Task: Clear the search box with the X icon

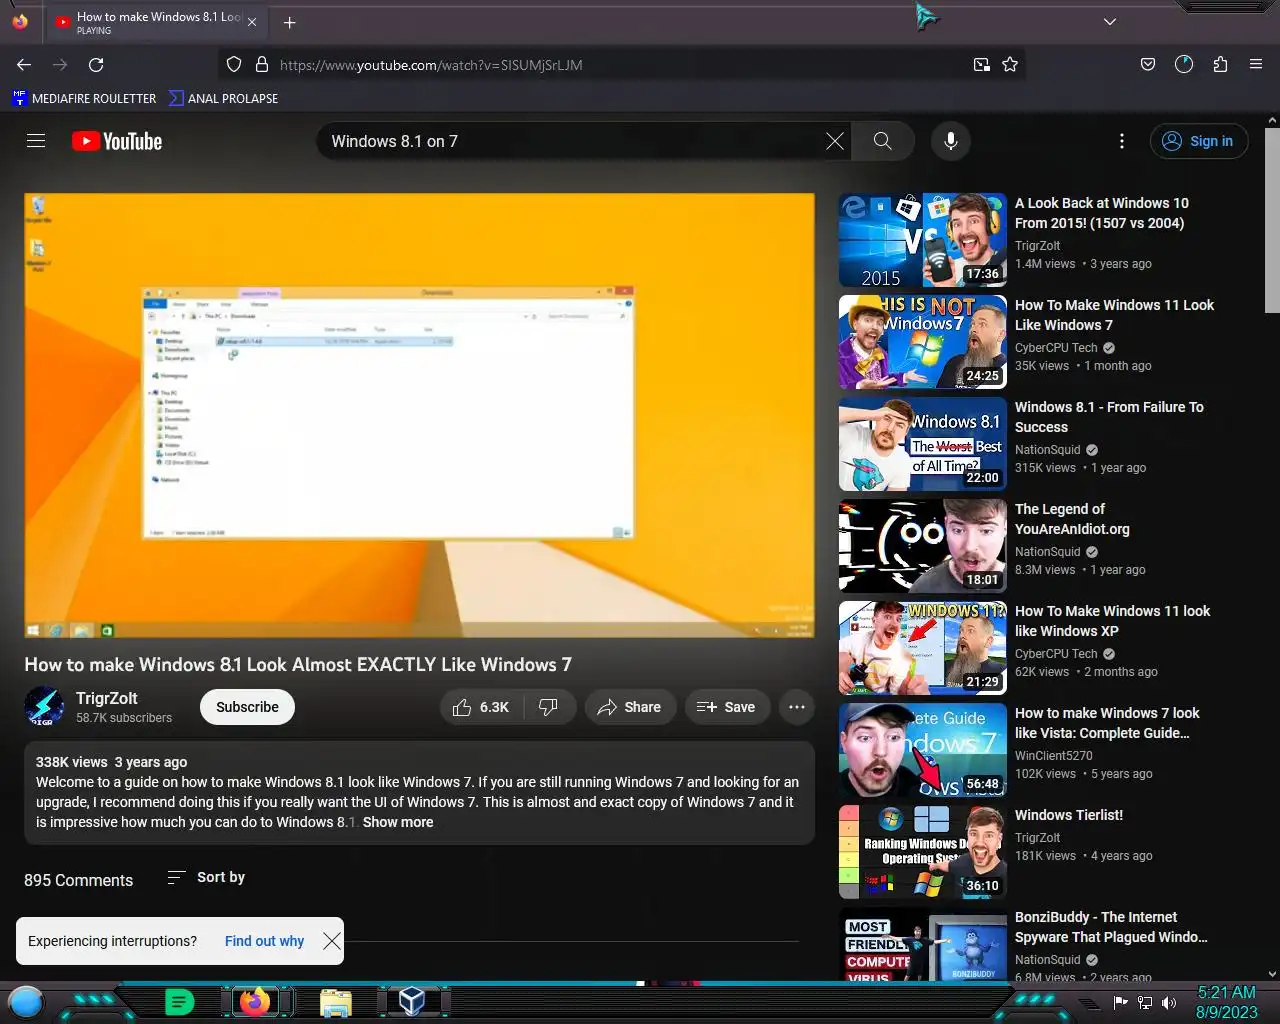Action: (x=835, y=141)
